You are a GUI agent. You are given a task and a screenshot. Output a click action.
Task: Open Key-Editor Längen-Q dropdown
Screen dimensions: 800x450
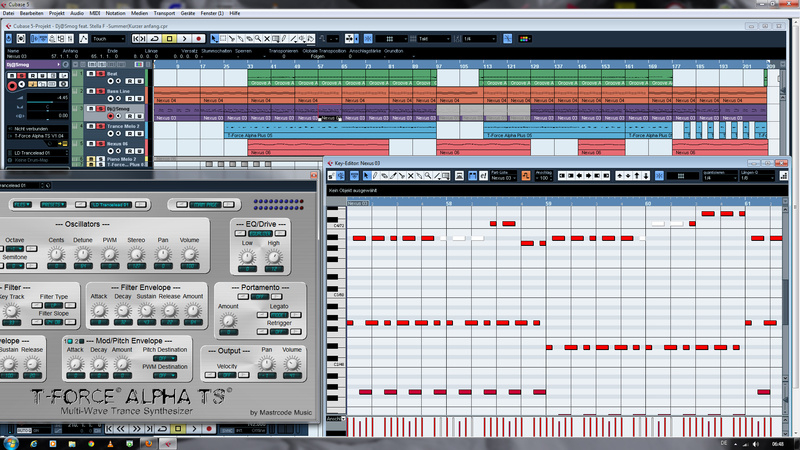point(757,178)
